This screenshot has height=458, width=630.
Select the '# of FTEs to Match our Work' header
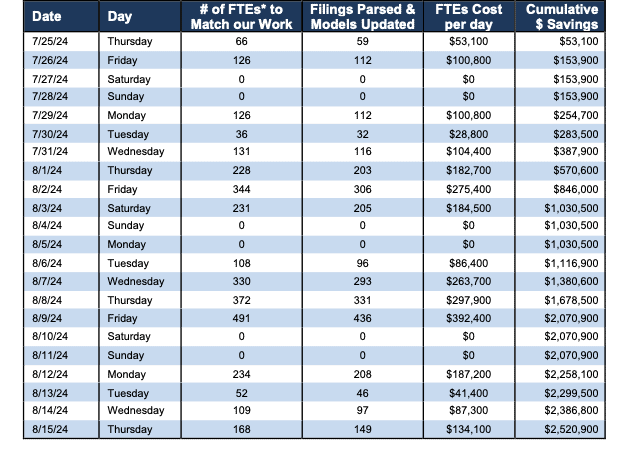click(241, 16)
